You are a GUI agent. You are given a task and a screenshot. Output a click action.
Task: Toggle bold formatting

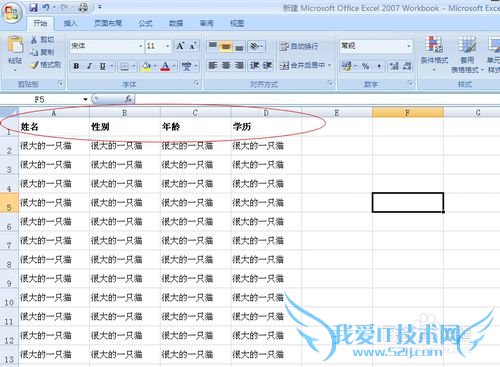click(76, 66)
